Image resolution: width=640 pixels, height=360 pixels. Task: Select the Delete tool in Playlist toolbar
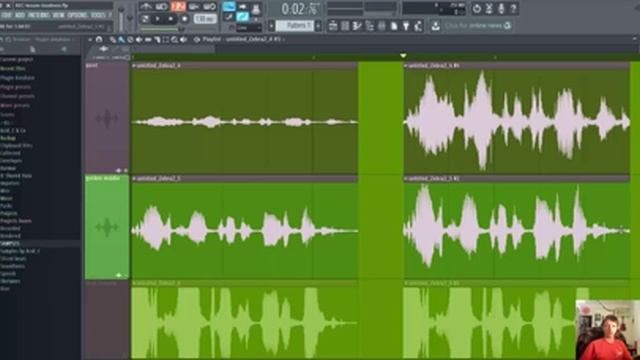[x=130, y=40]
